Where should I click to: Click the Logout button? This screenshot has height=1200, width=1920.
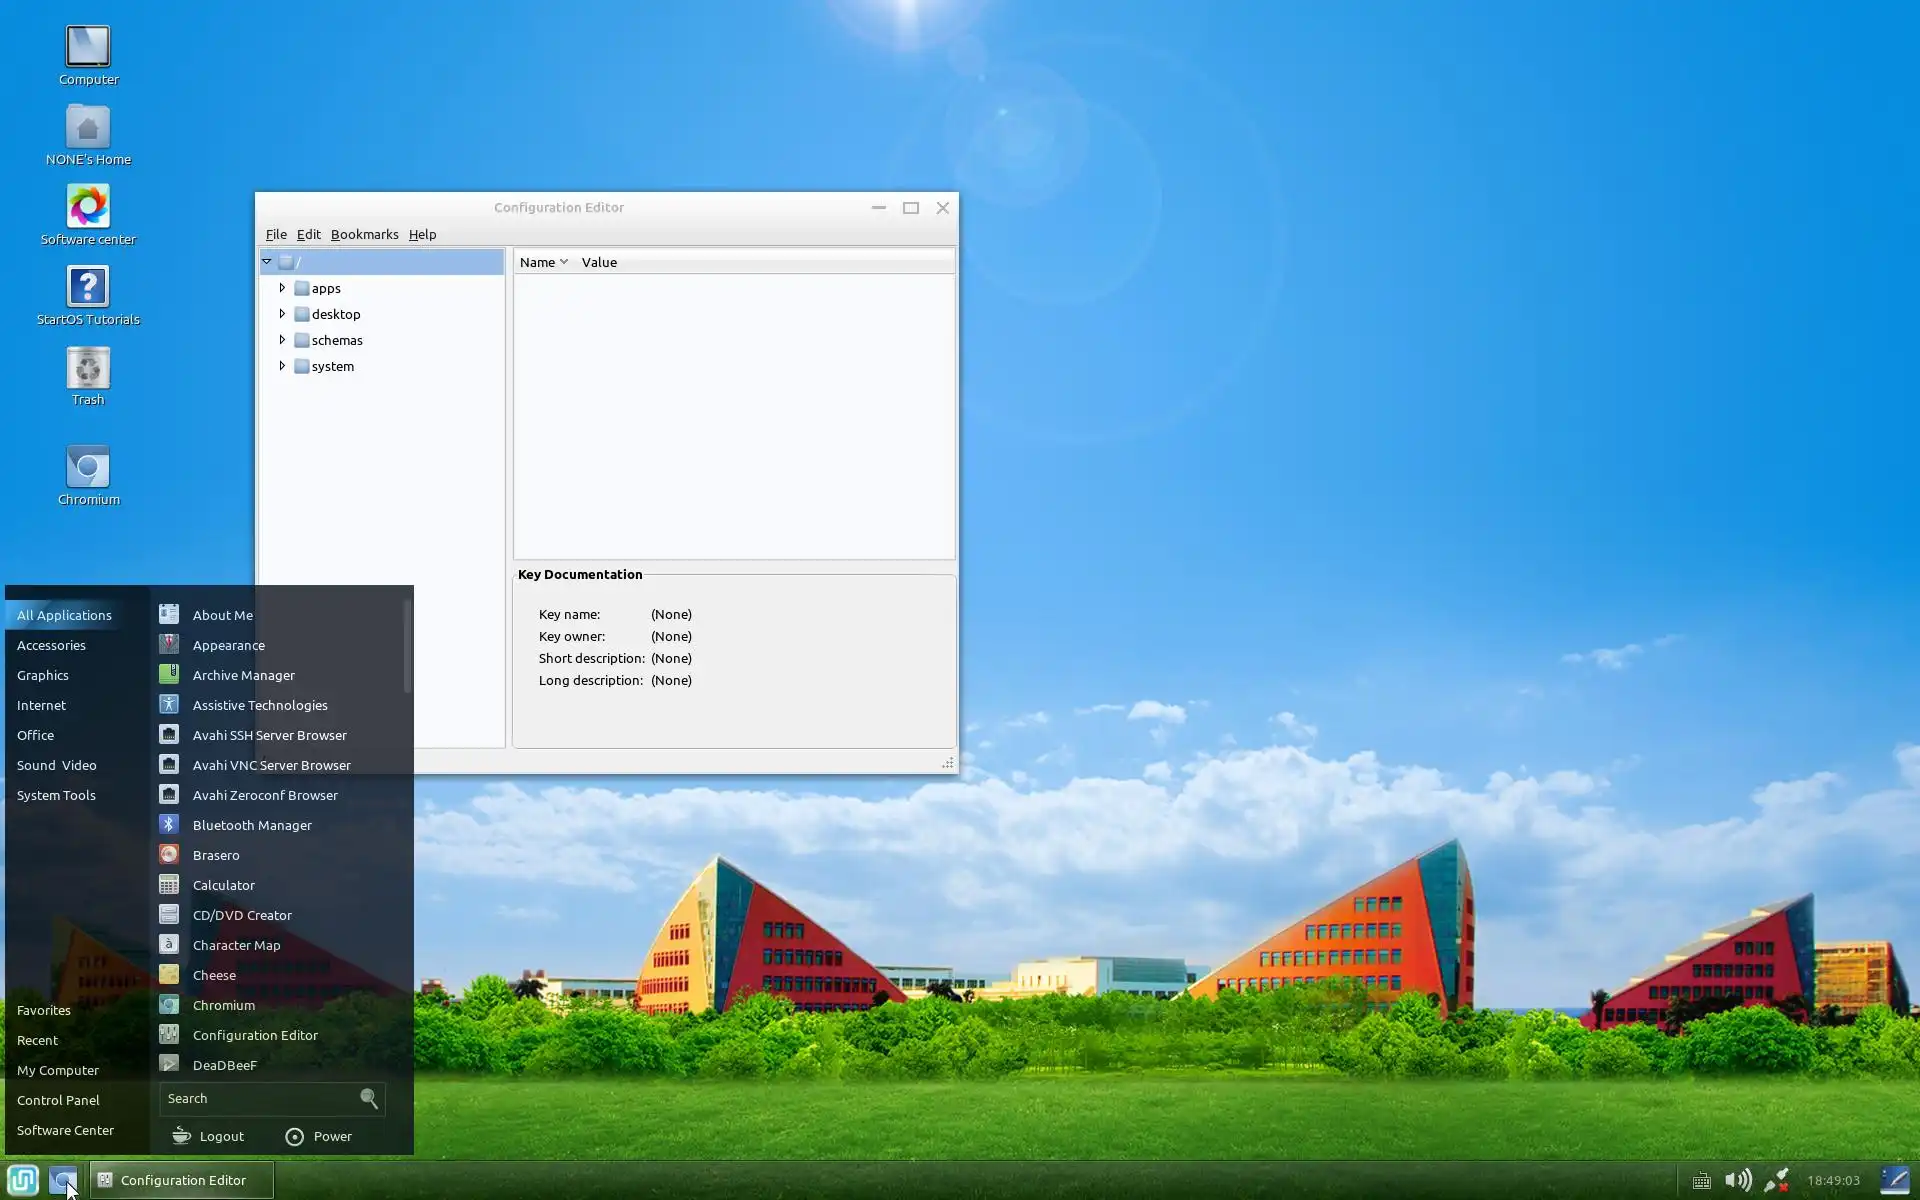208,1136
